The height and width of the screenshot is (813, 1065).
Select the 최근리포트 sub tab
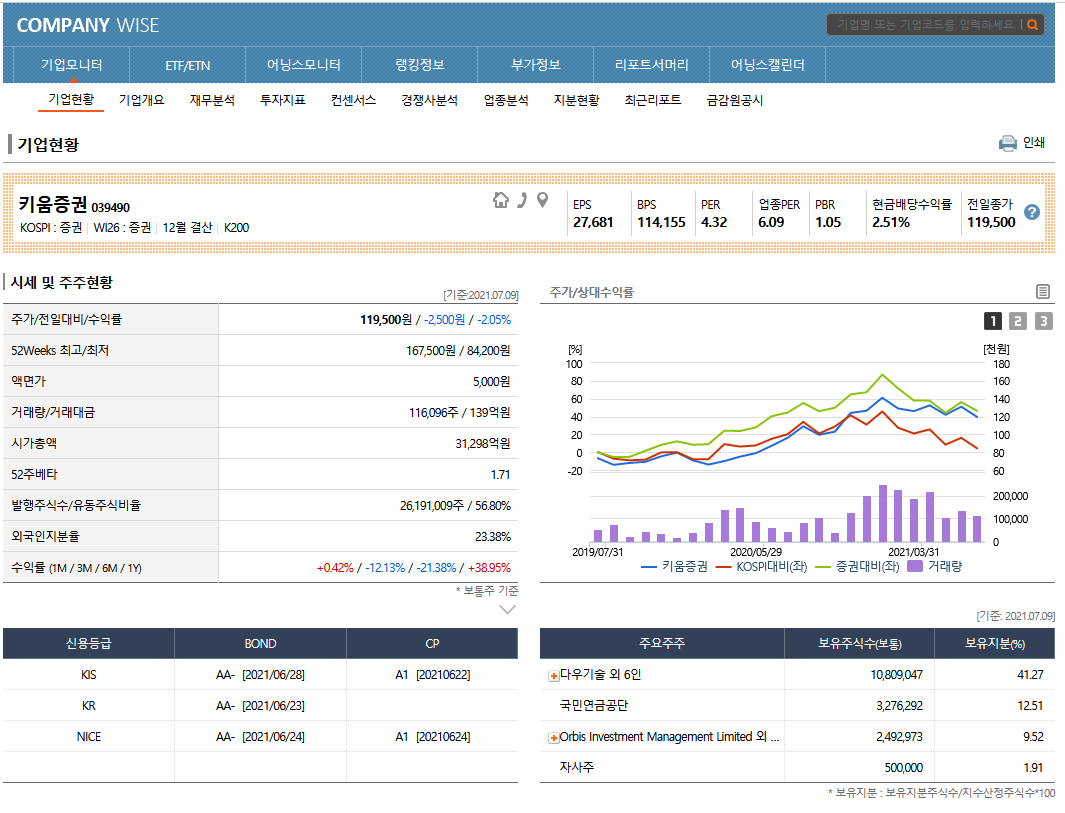click(653, 100)
